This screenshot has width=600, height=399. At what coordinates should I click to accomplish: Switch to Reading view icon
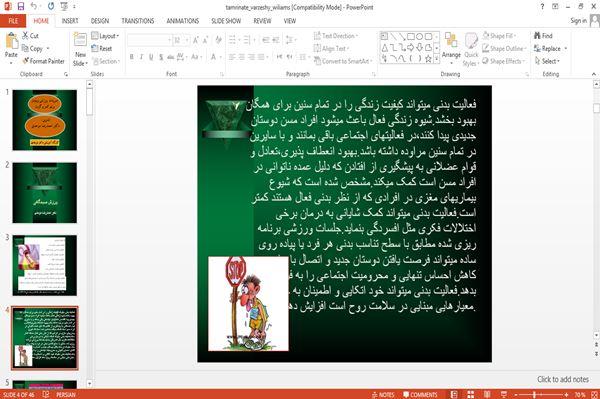click(487, 395)
